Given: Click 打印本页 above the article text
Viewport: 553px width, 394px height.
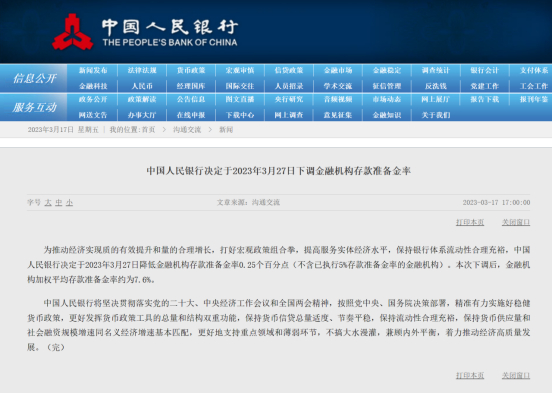Looking at the screenshot, I should click(x=470, y=222).
